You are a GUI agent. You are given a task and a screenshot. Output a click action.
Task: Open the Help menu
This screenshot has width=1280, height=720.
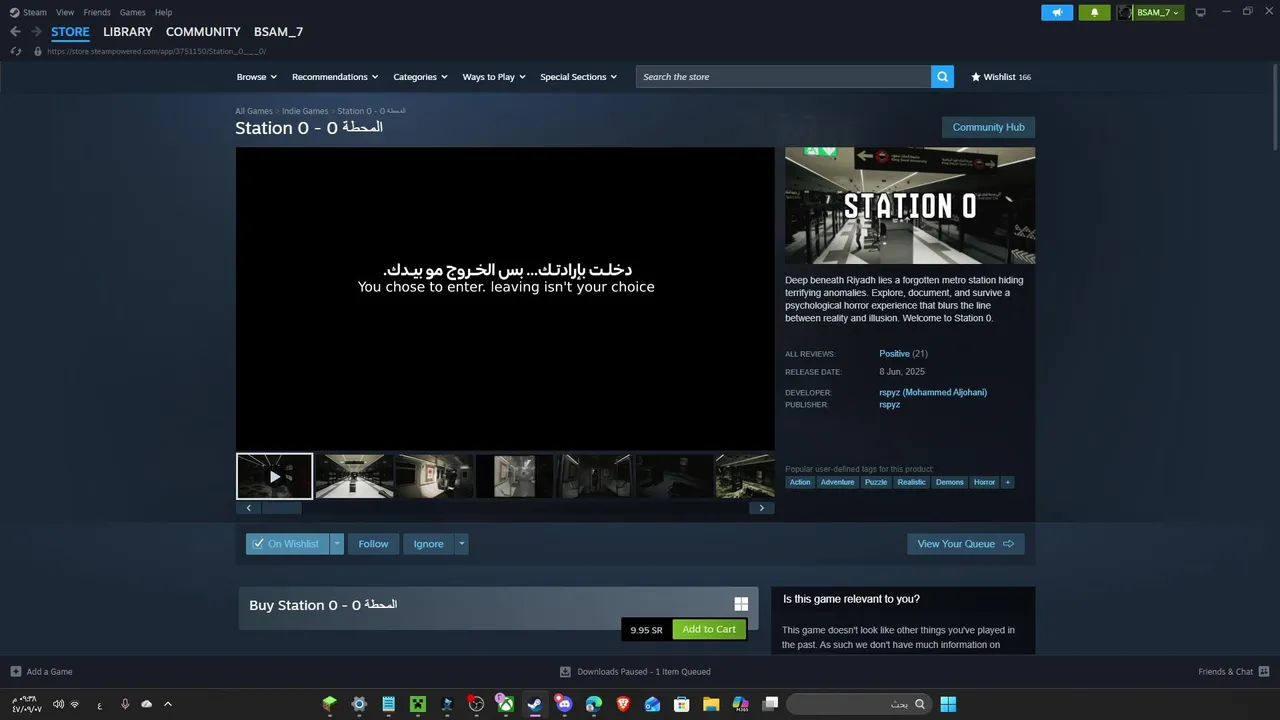163,12
